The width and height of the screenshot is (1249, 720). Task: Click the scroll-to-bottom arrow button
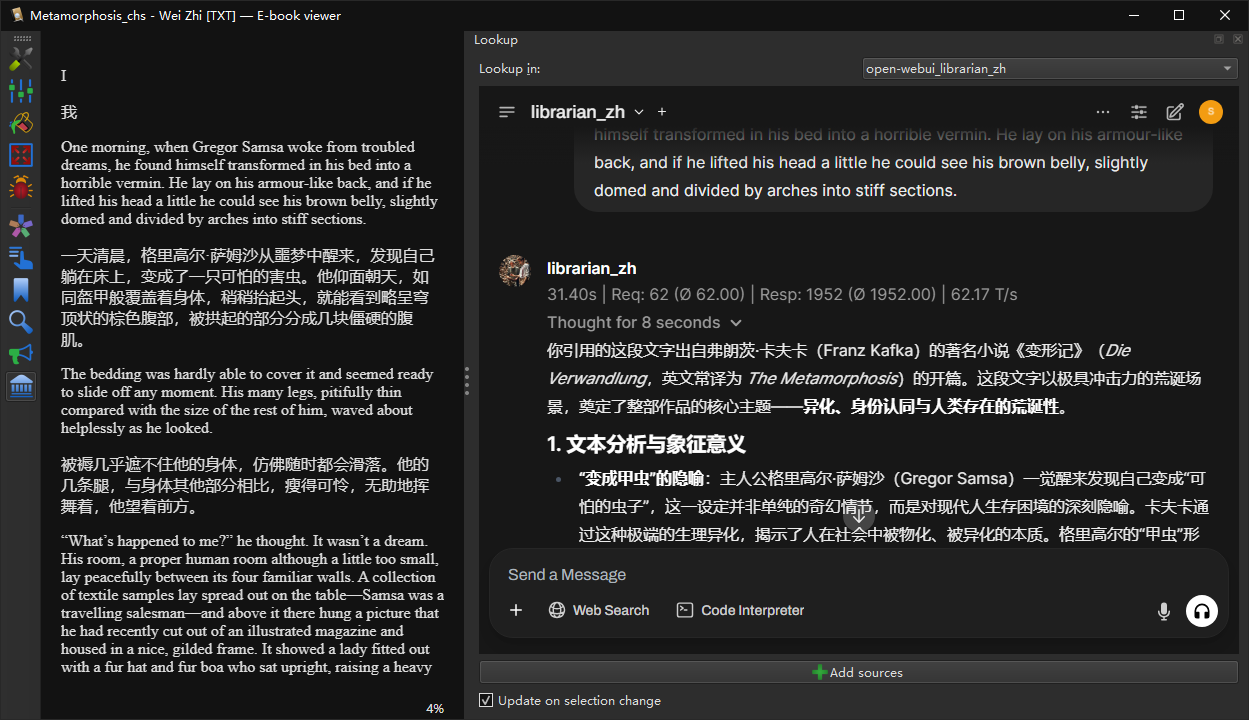tap(859, 517)
